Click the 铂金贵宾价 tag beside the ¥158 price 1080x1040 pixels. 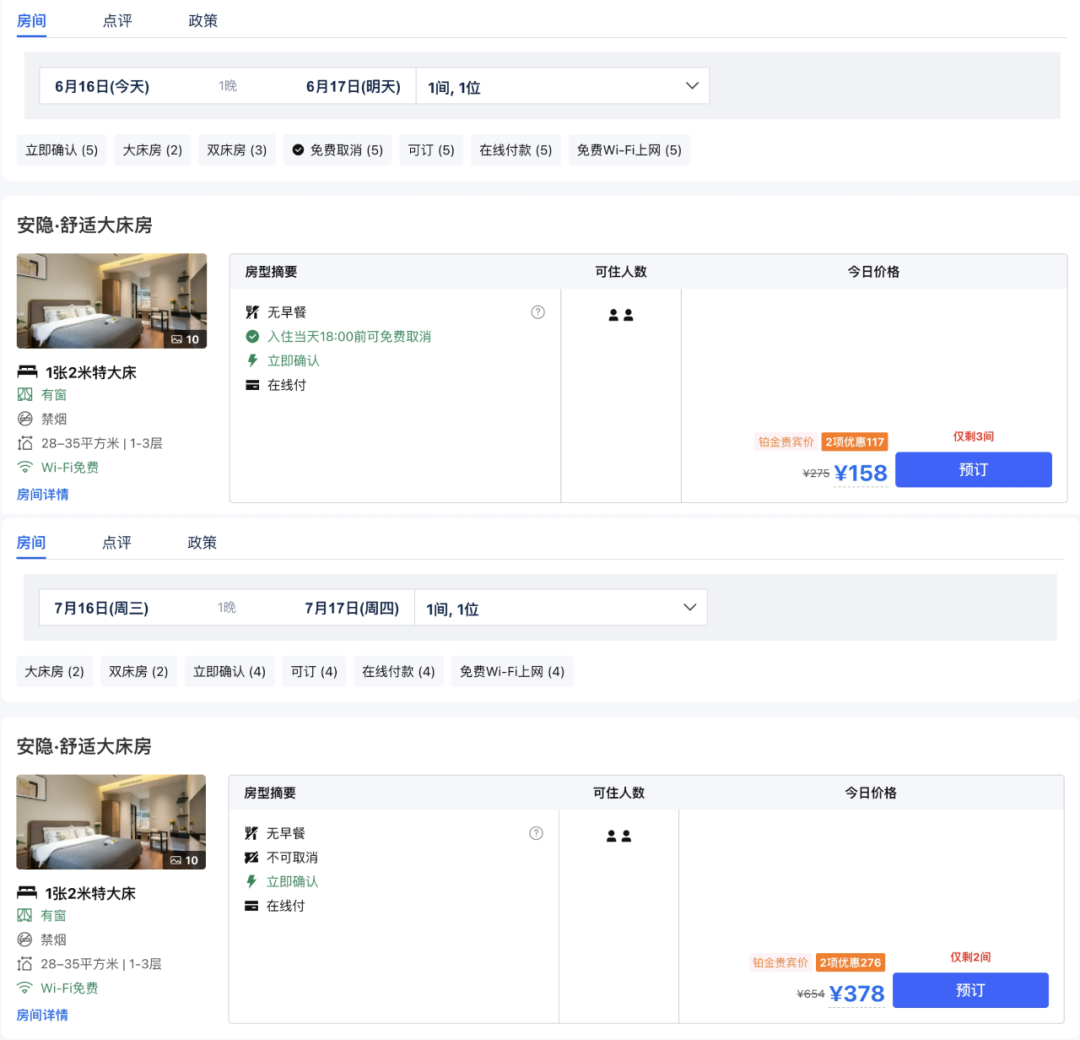pos(786,442)
